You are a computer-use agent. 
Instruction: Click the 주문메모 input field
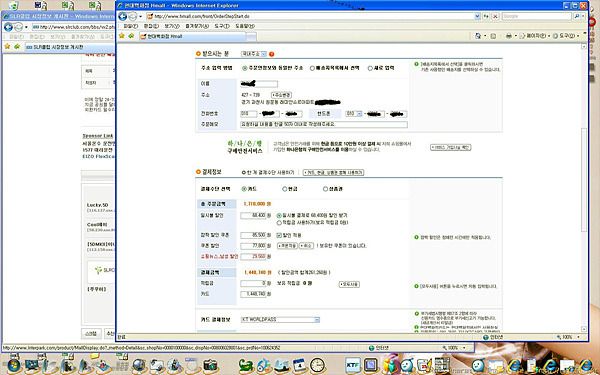(x=324, y=124)
